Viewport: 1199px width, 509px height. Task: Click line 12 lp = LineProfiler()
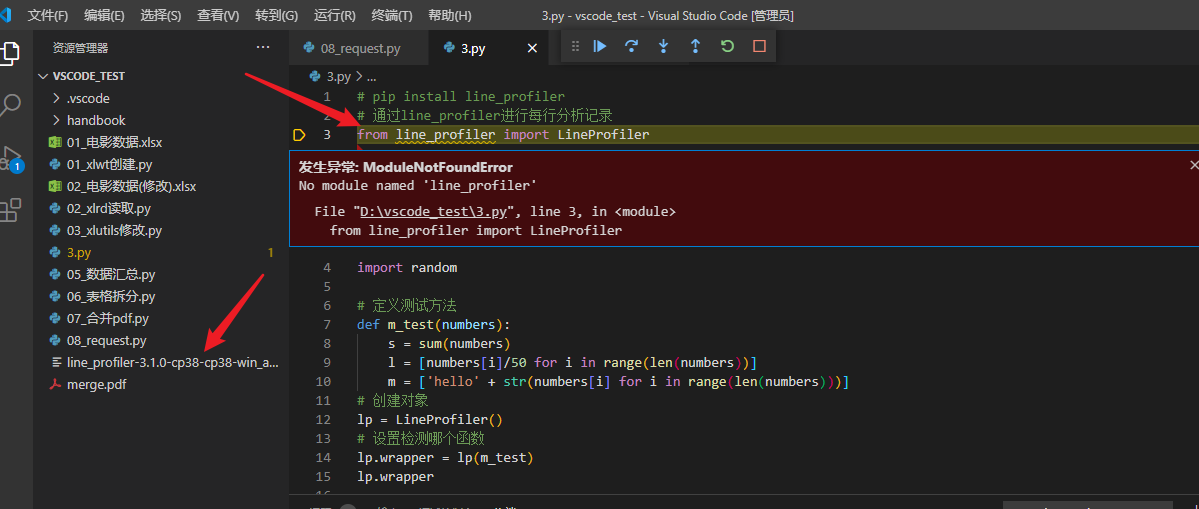[x=430, y=420]
